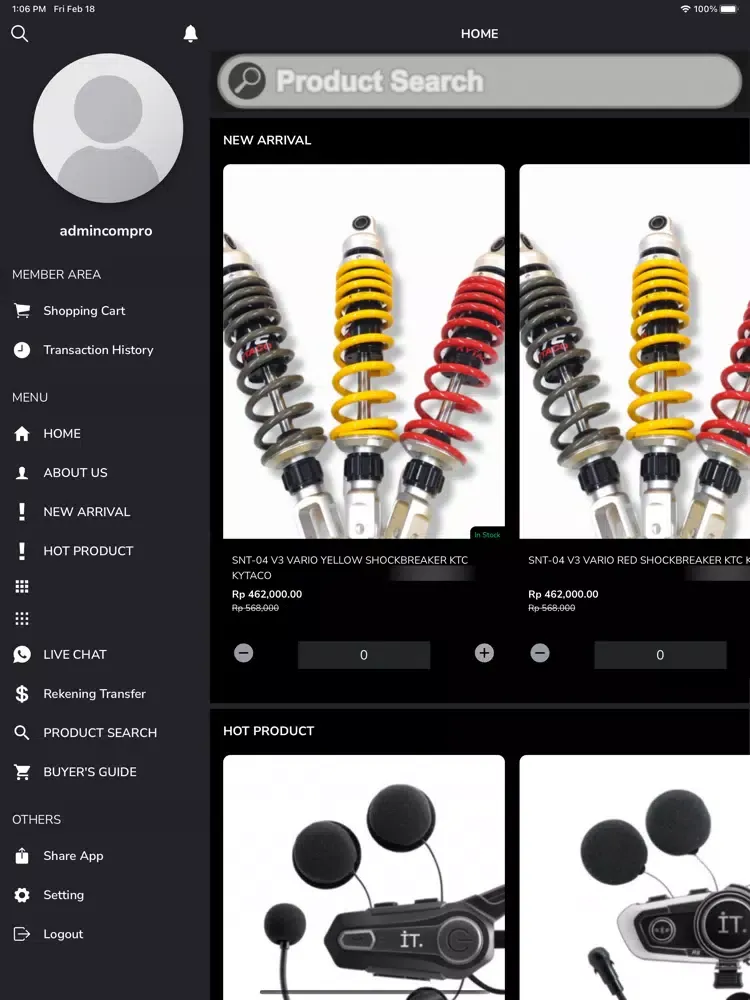Click the Shopping Cart icon
Image resolution: width=750 pixels, height=1000 pixels.
[22, 311]
